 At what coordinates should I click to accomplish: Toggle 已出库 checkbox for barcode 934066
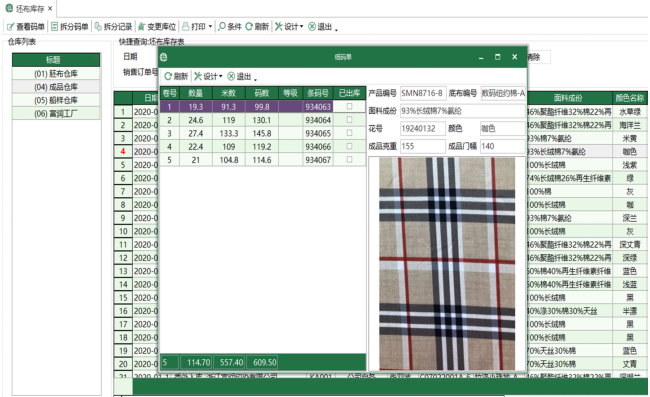pyautogui.click(x=349, y=146)
